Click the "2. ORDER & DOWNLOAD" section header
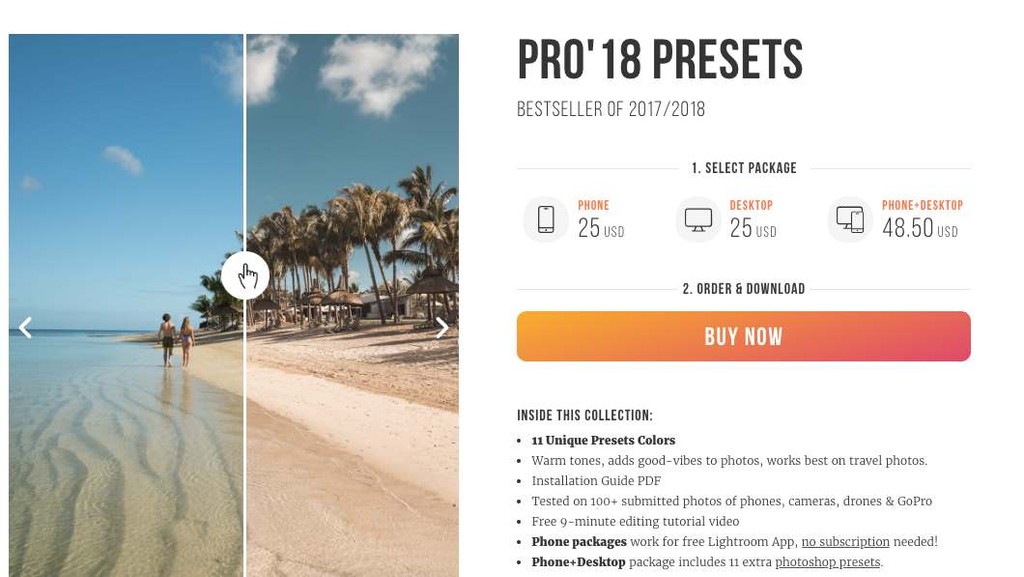The image size is (1024, 577). tap(744, 288)
